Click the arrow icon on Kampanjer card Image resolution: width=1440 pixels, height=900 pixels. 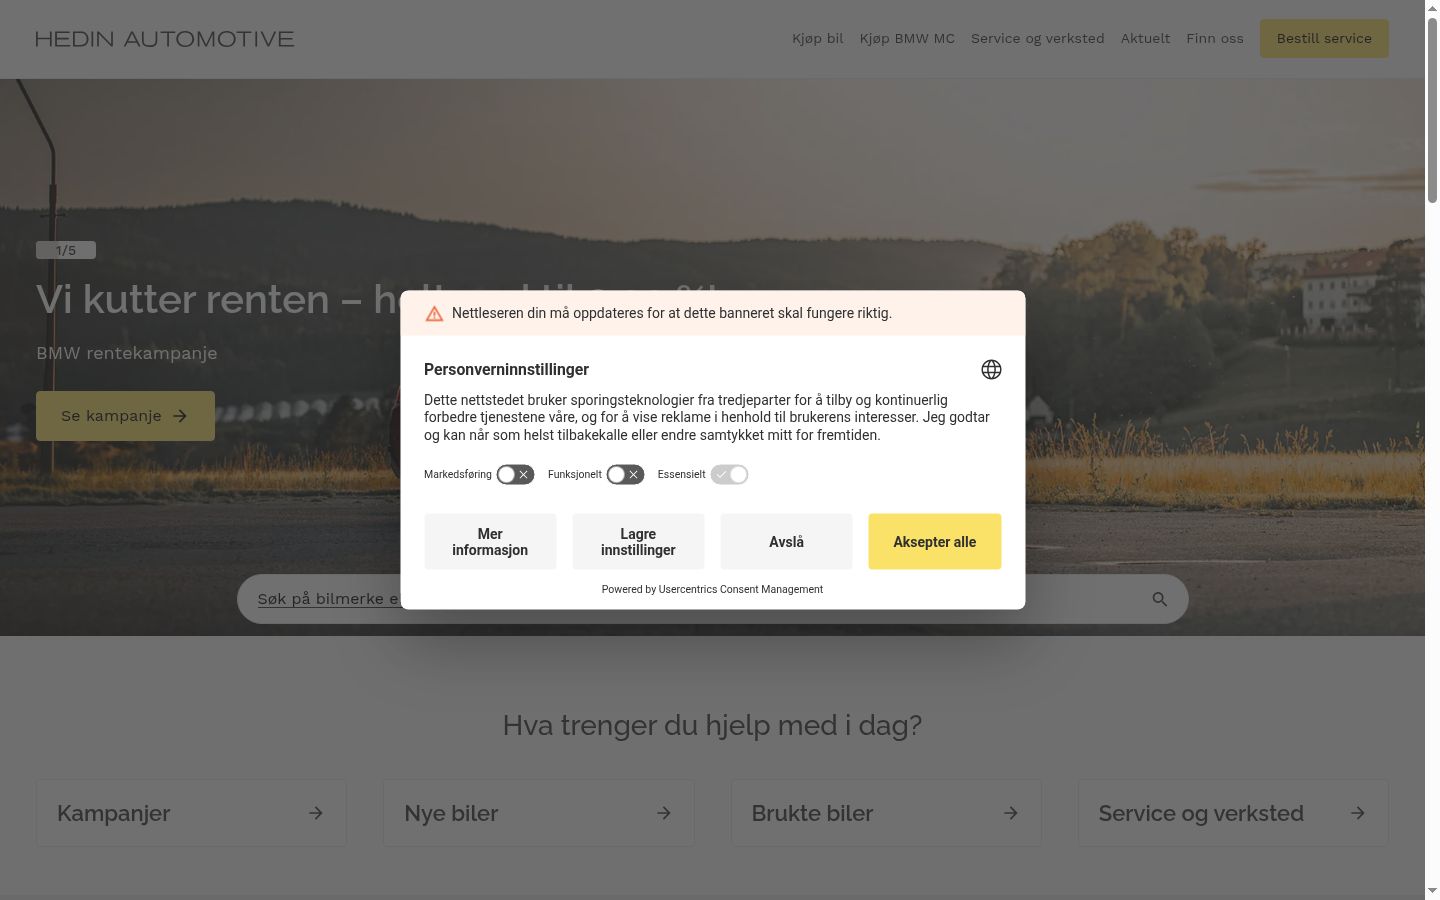(316, 813)
